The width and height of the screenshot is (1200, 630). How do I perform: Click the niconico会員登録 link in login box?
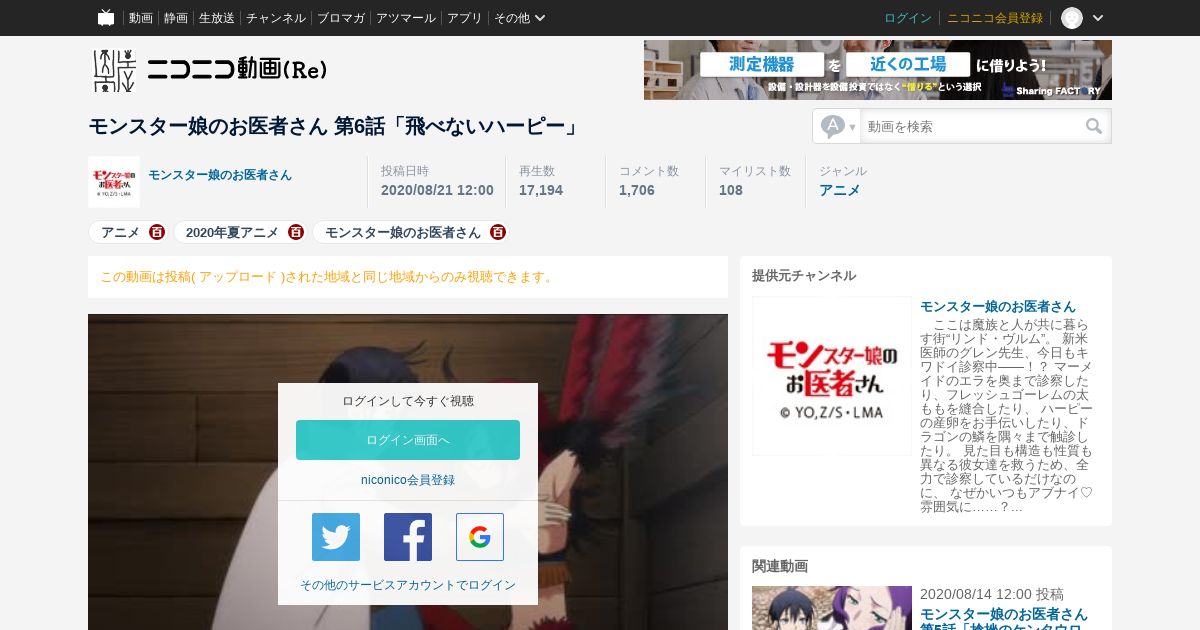coord(408,480)
